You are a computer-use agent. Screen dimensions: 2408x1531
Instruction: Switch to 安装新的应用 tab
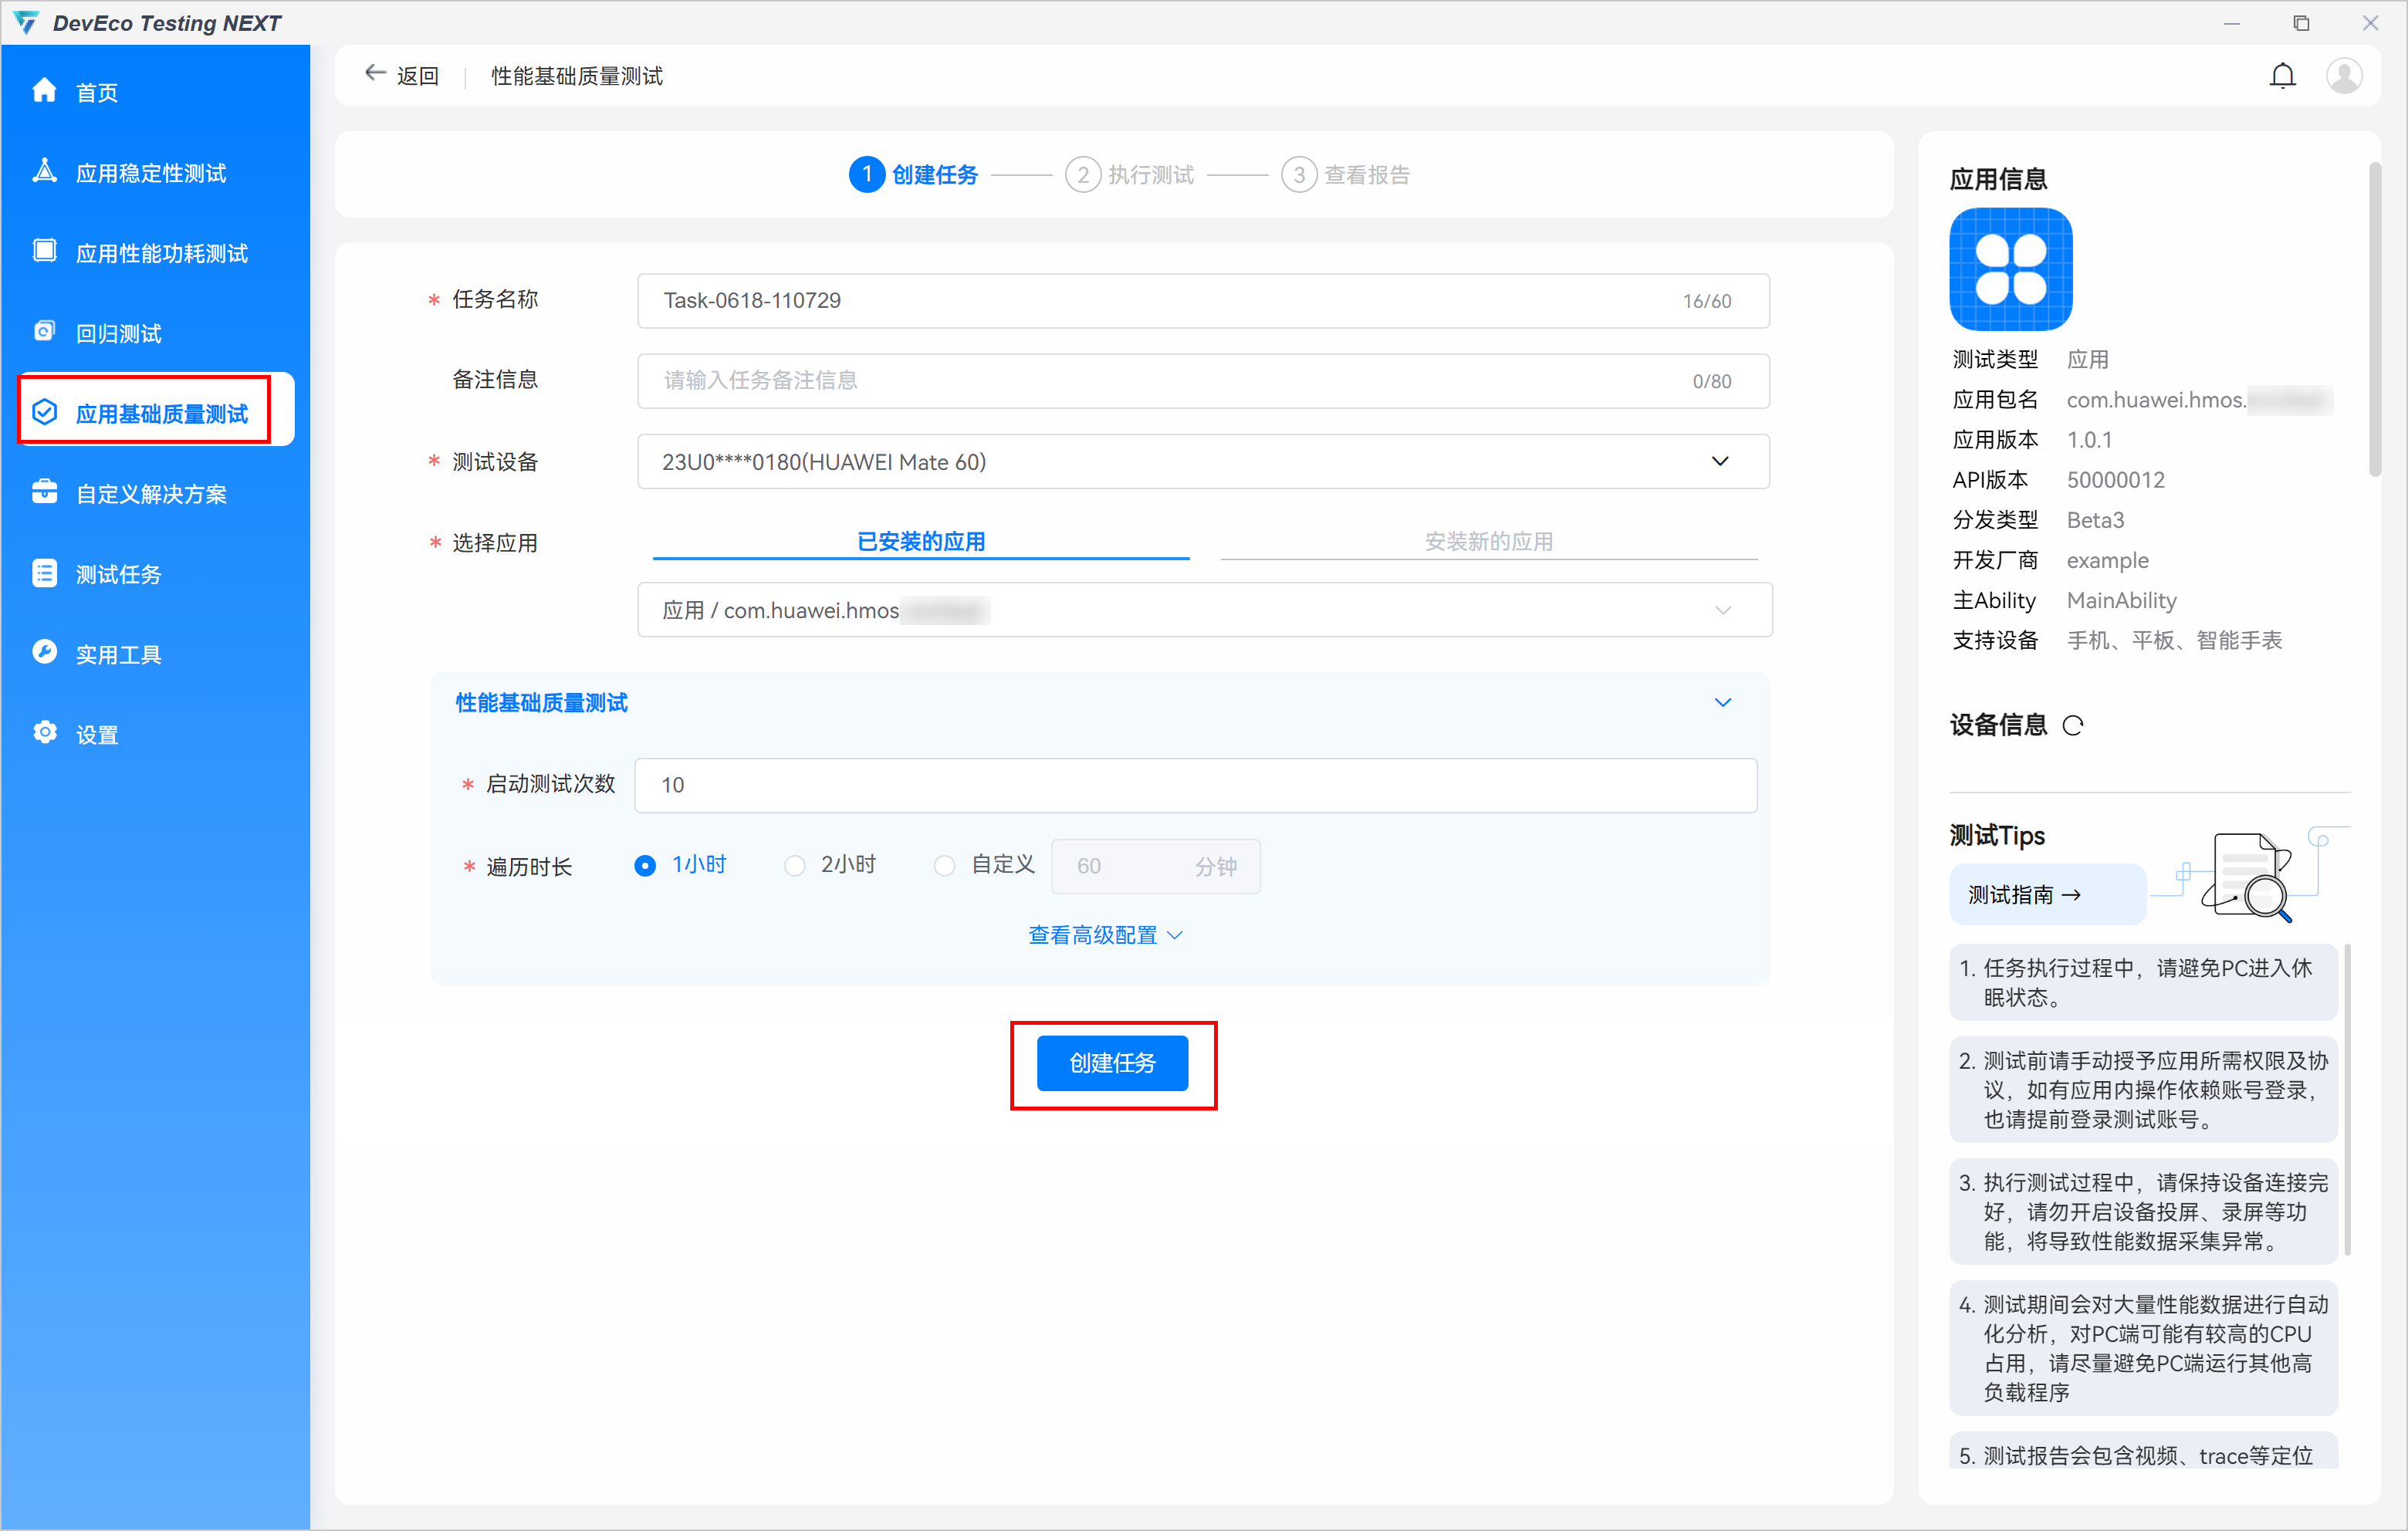[1488, 542]
